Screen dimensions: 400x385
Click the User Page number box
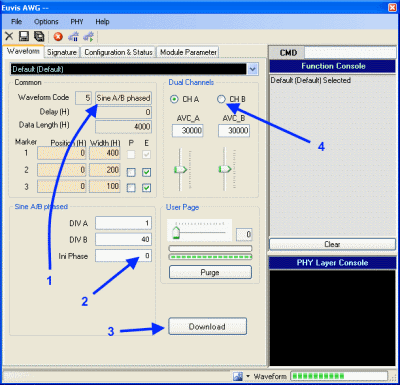[244, 234]
